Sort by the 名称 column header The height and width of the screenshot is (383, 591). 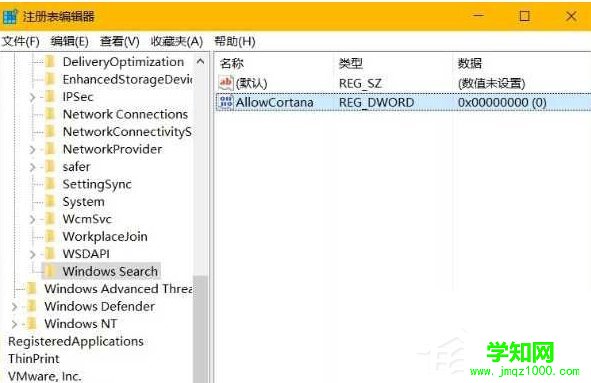click(x=232, y=63)
